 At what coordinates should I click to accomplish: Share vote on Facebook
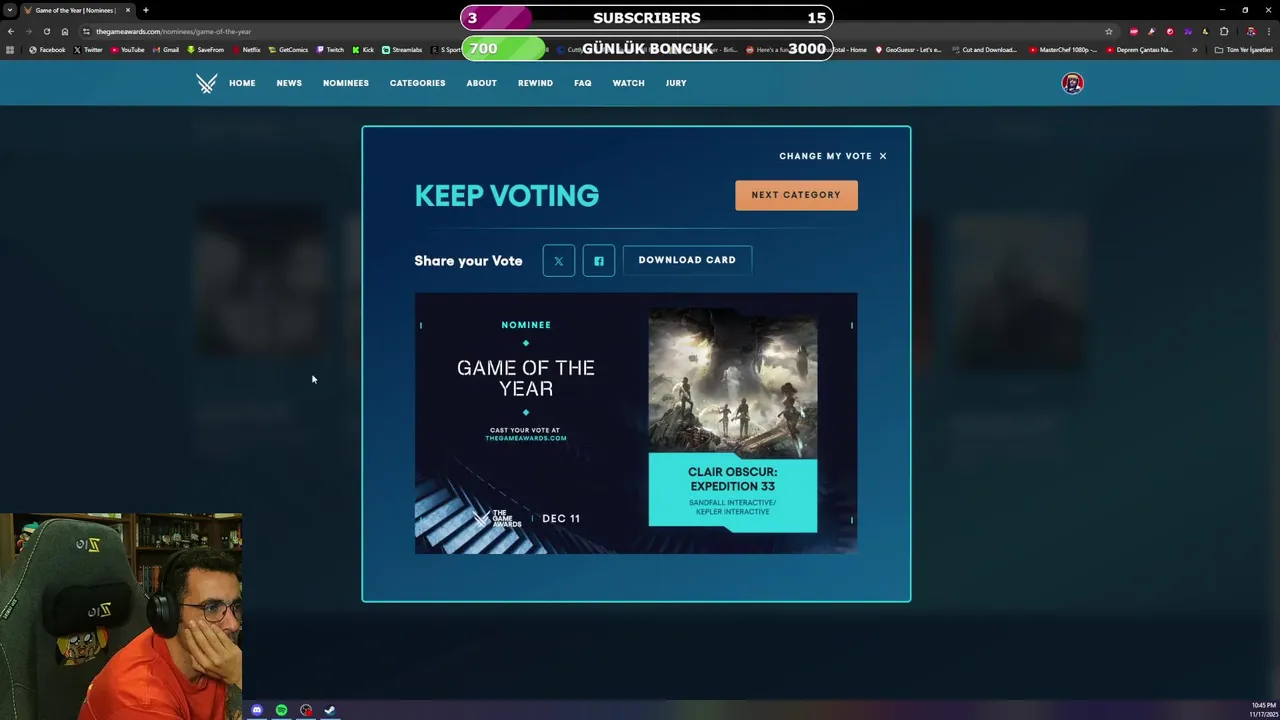point(599,261)
